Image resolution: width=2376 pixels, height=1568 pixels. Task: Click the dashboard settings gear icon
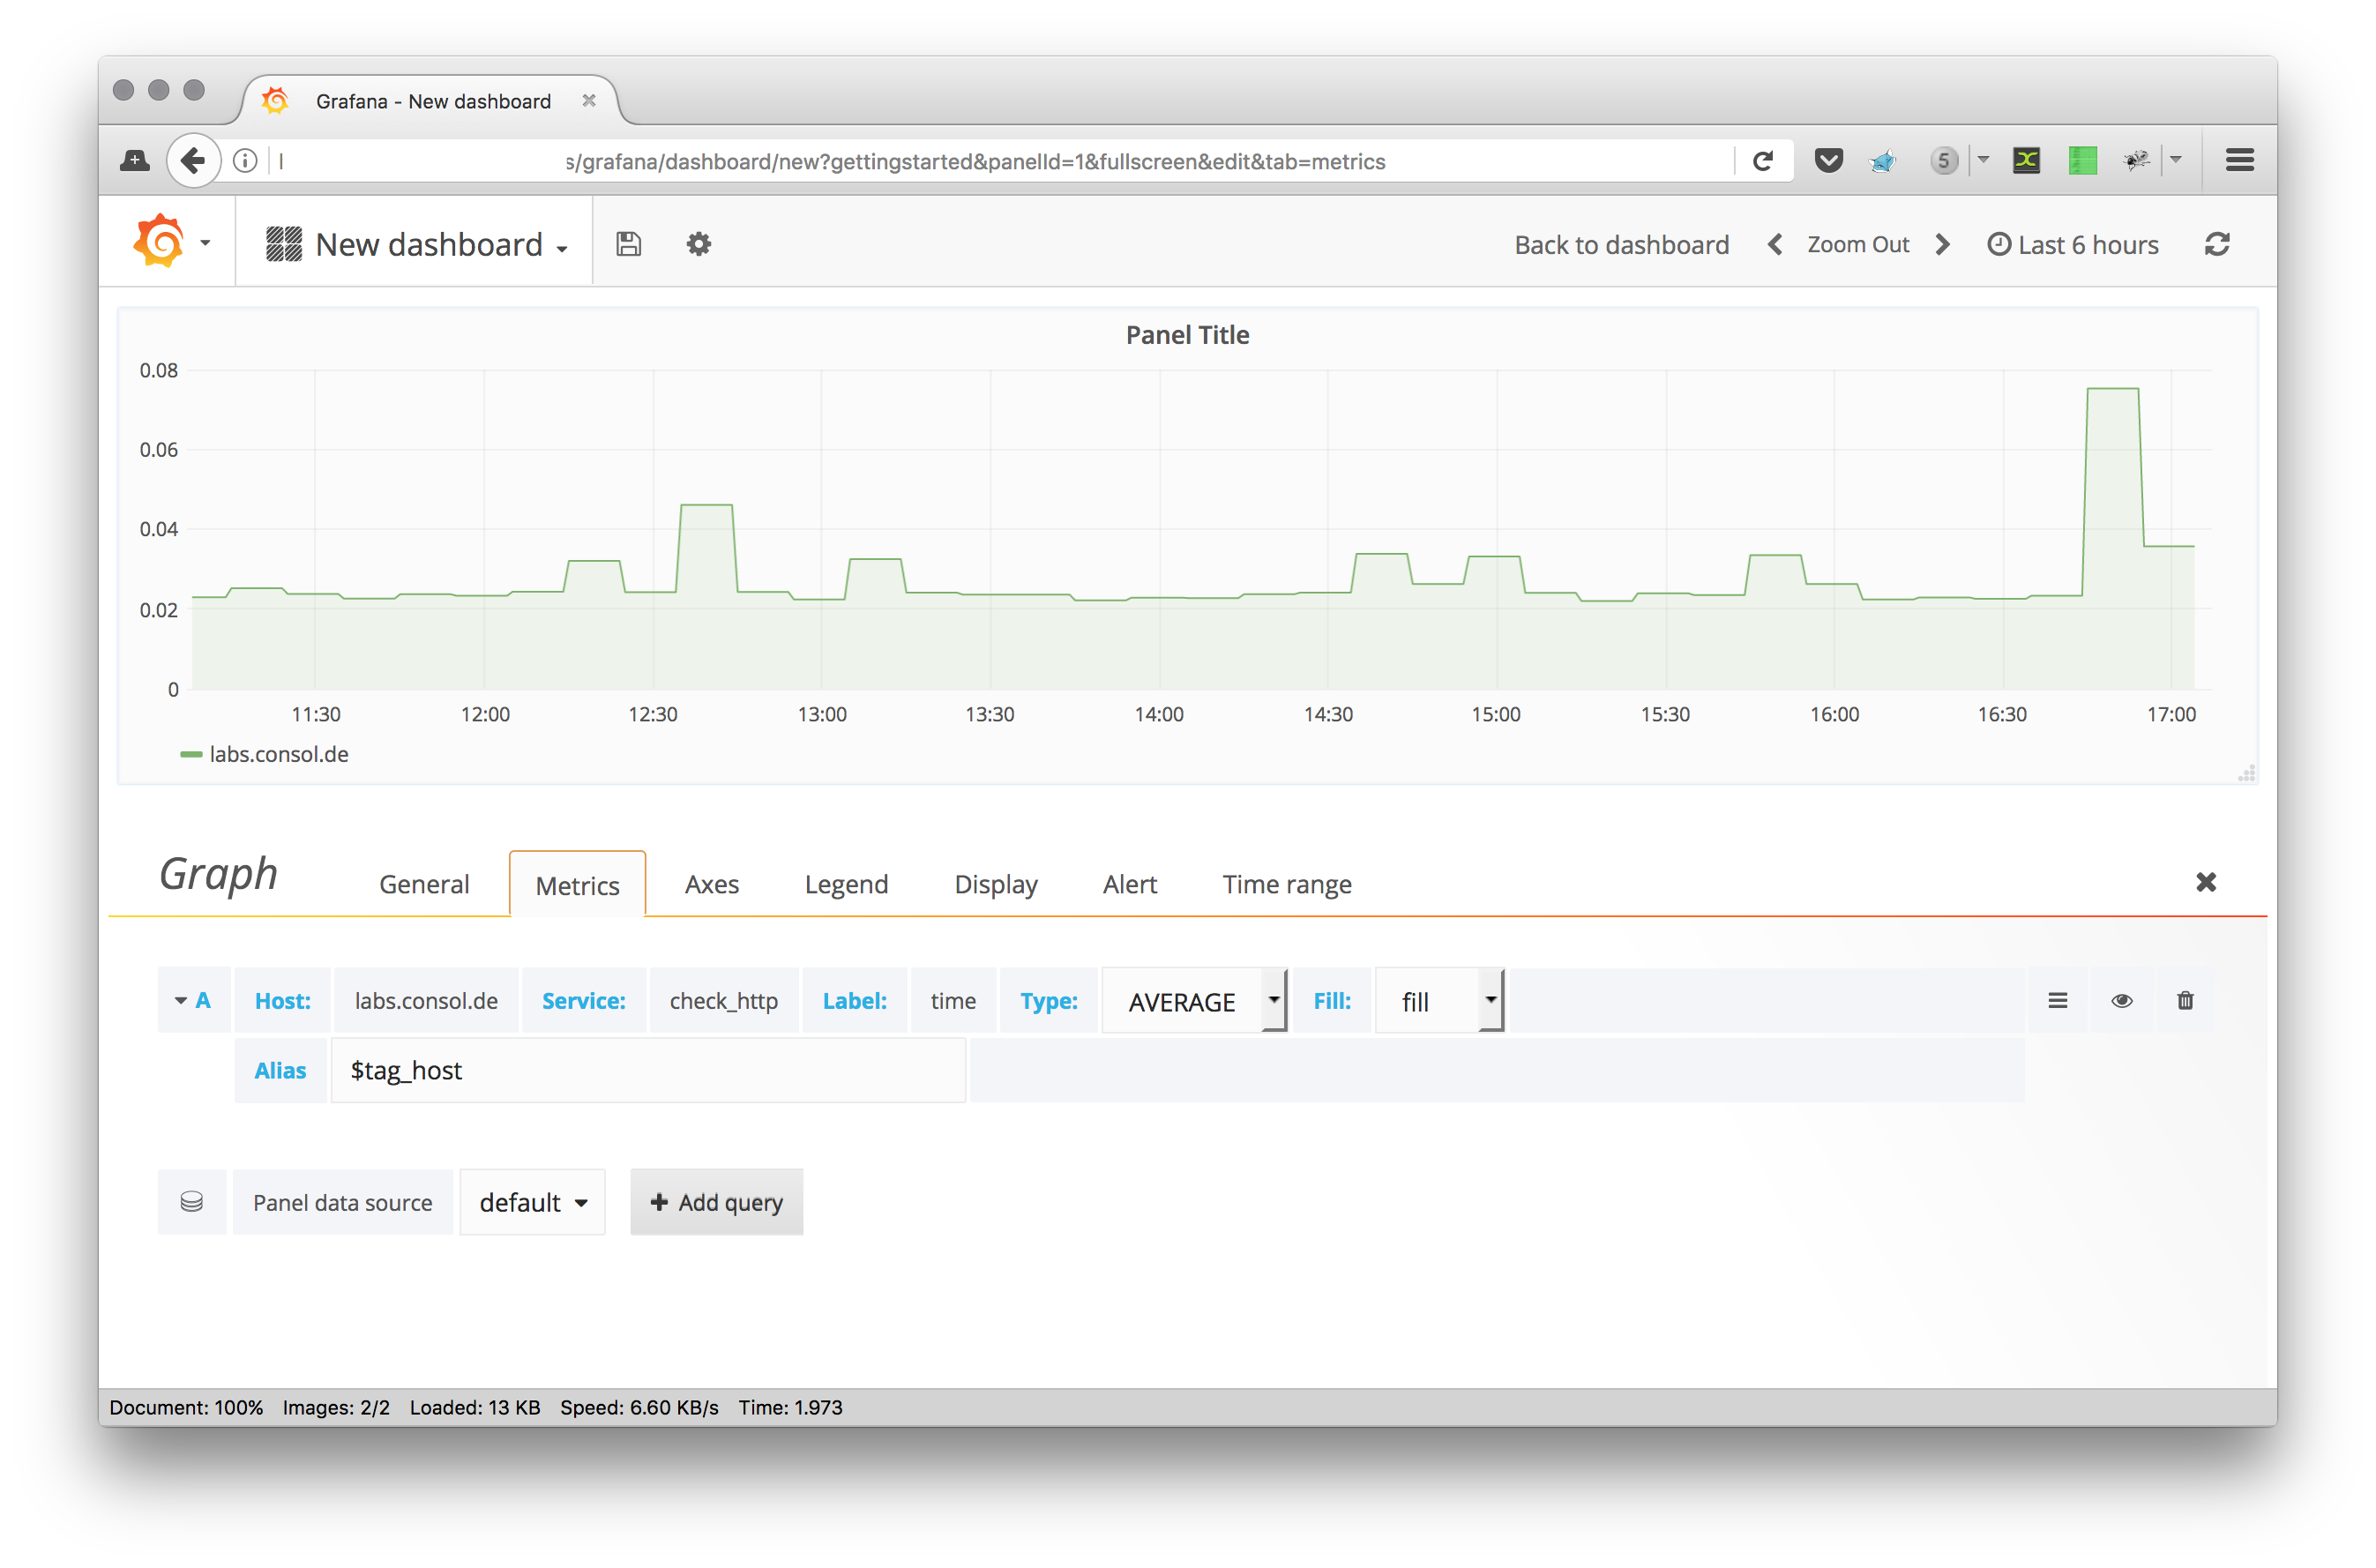click(x=697, y=243)
